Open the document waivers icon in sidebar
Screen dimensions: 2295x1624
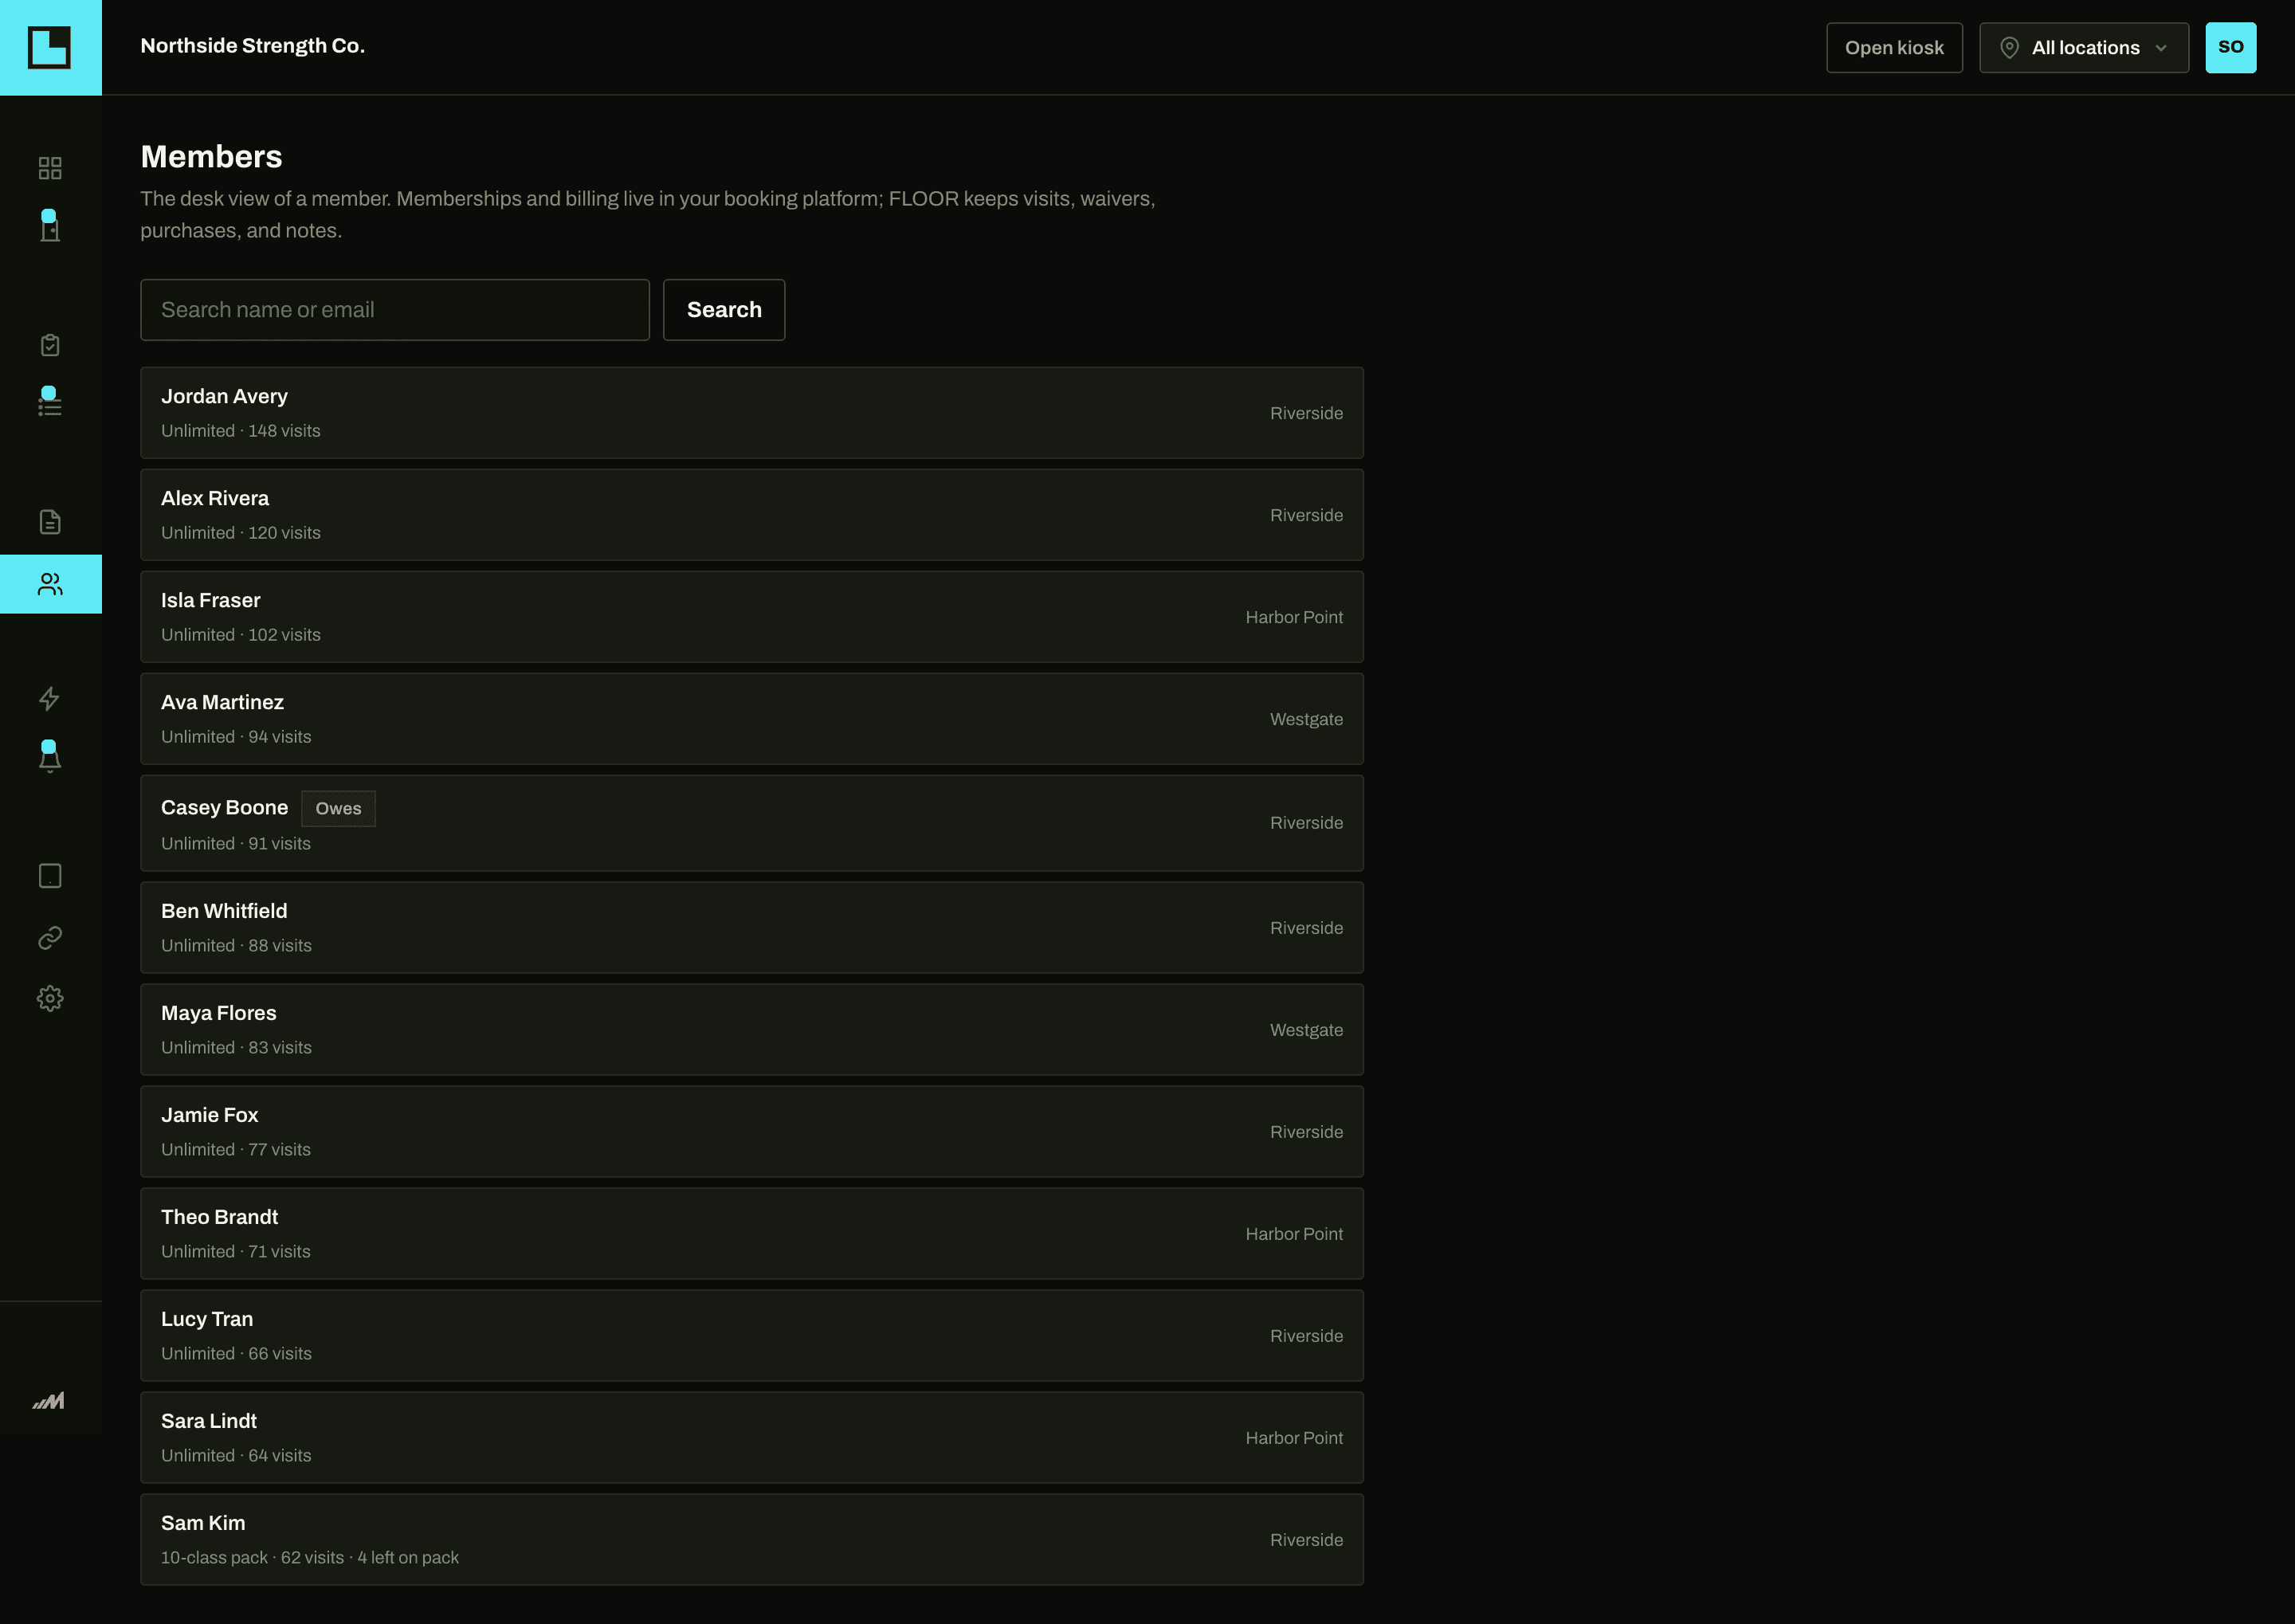pyautogui.click(x=50, y=522)
